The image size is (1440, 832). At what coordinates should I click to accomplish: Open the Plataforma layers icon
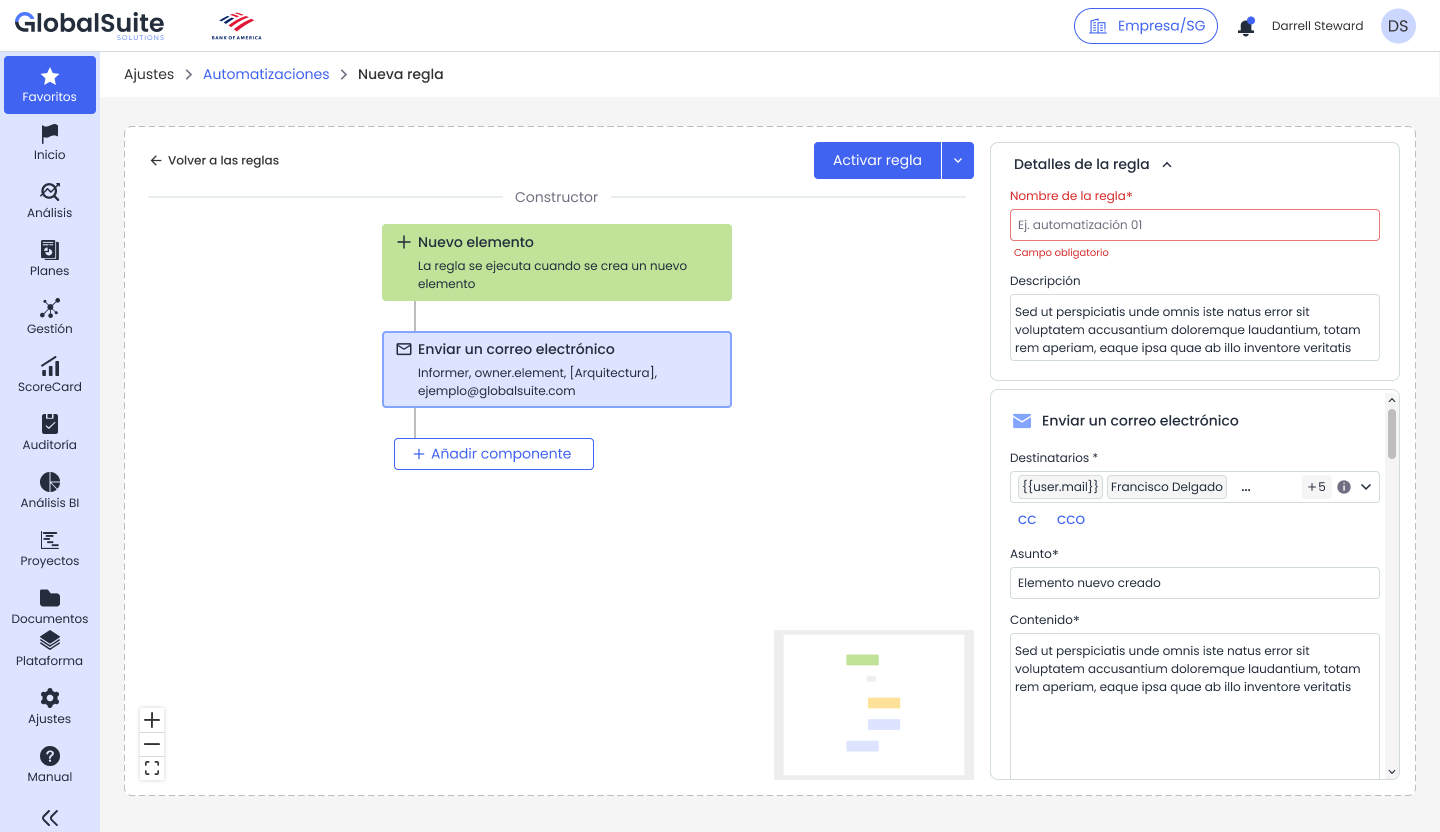50,640
